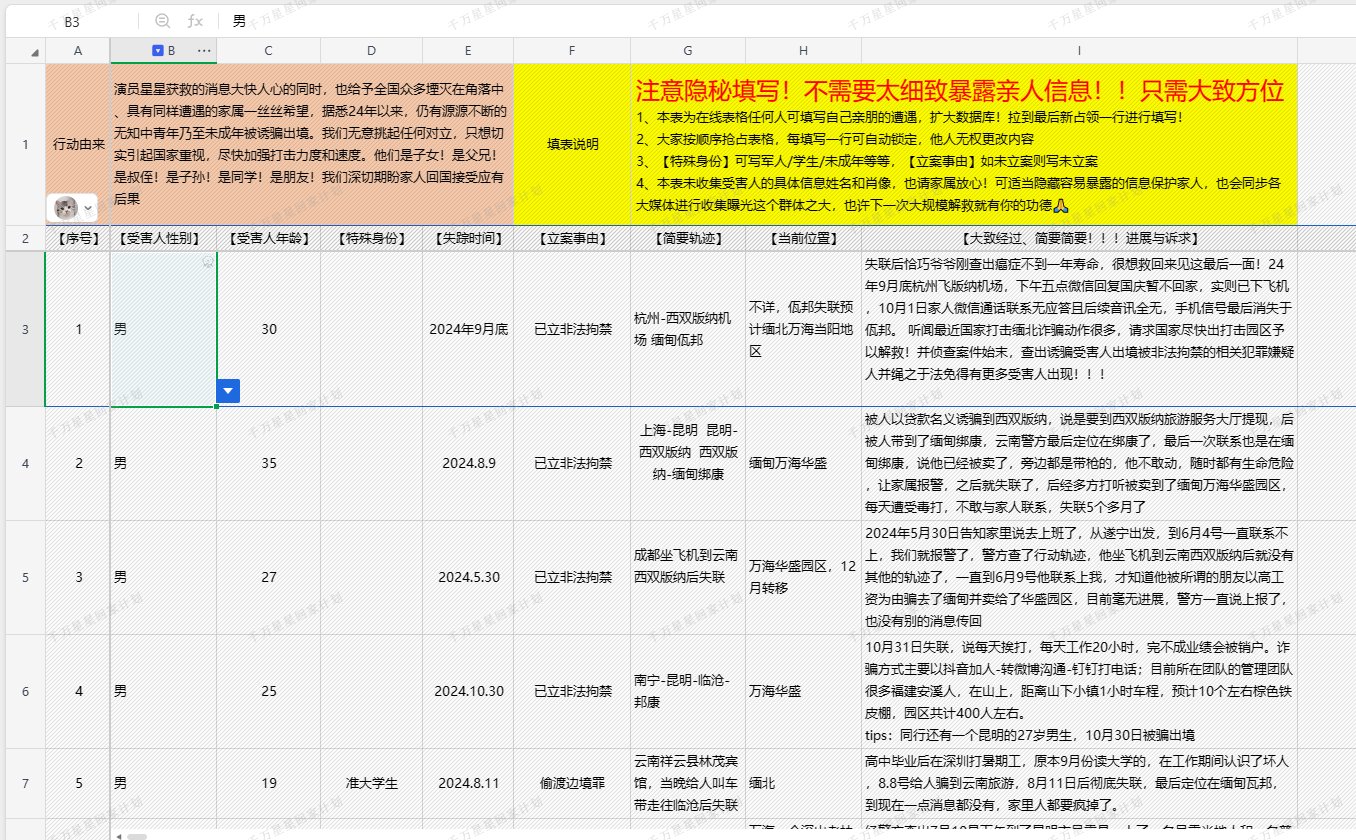The image size is (1356, 840).
Task: Open the three-dot menu on column B
Action: tap(204, 50)
